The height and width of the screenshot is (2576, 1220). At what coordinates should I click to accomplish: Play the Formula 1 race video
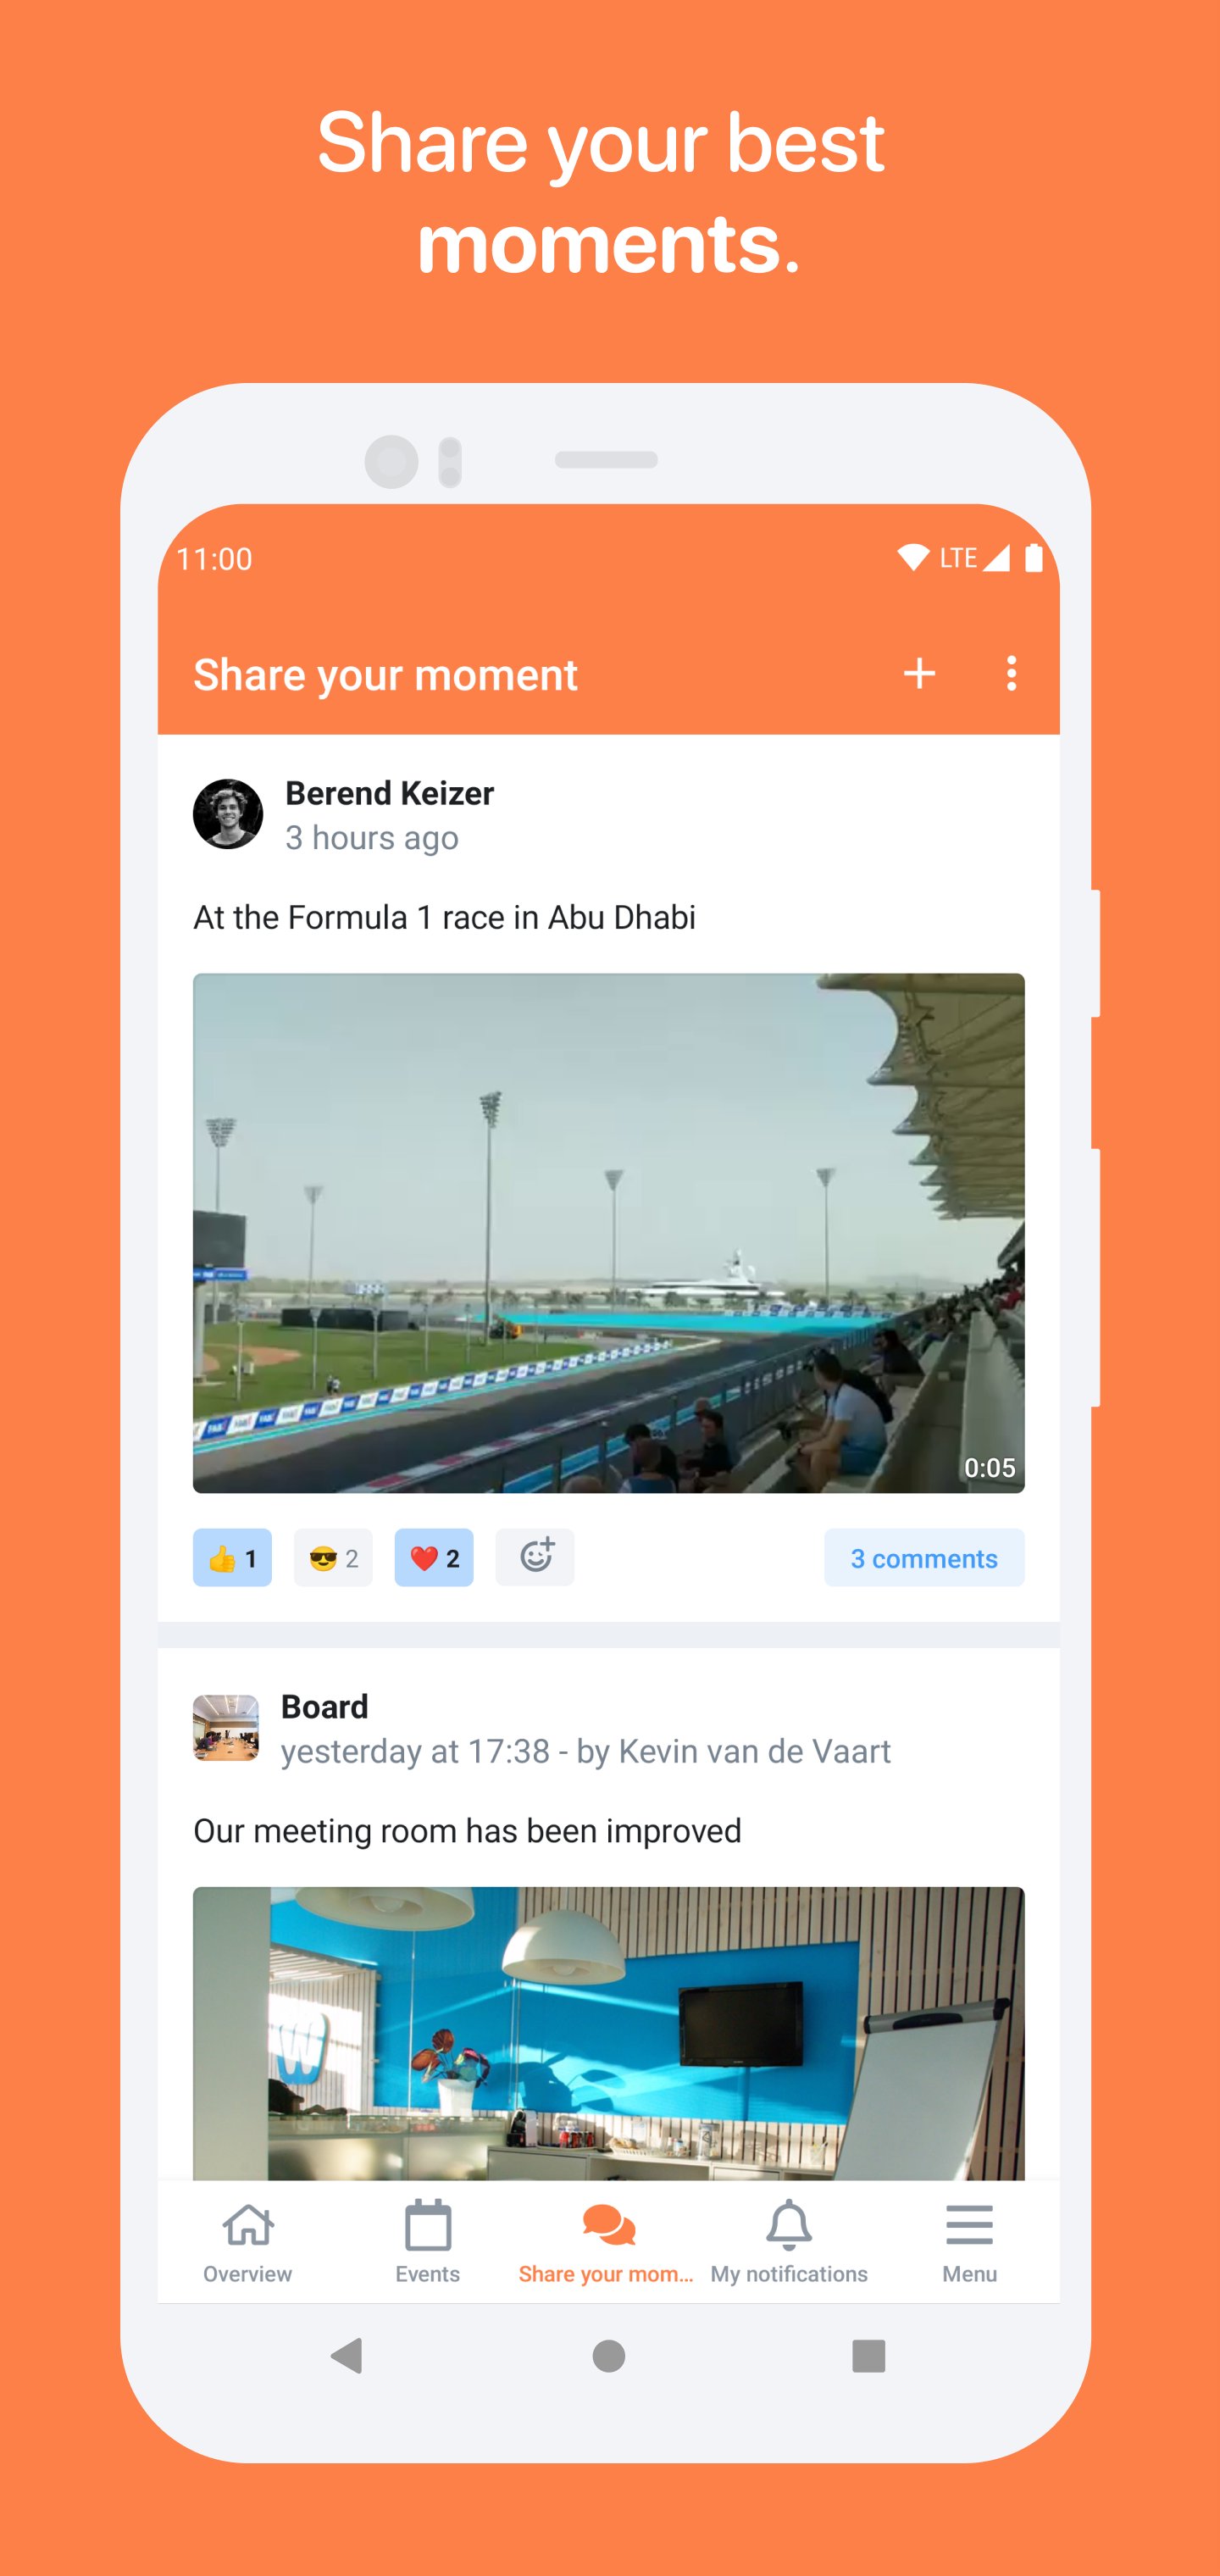click(609, 1233)
